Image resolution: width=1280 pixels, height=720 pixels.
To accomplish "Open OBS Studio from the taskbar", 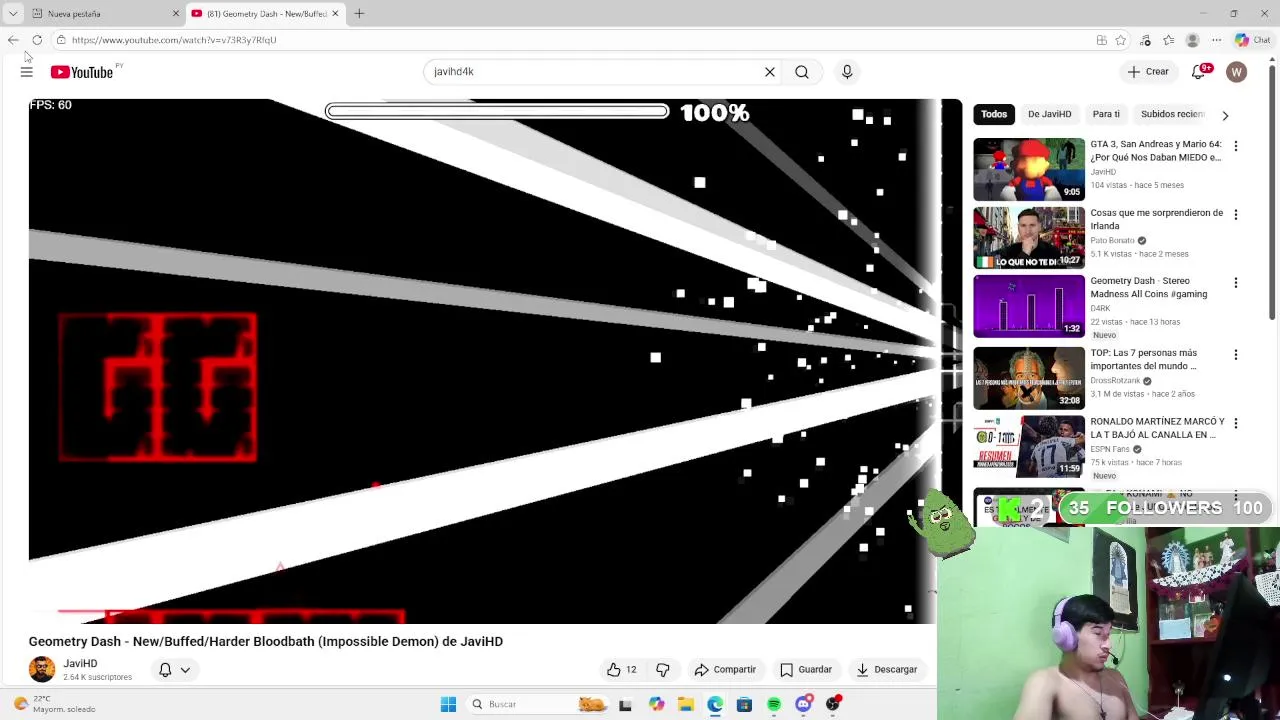I will pyautogui.click(x=833, y=704).
